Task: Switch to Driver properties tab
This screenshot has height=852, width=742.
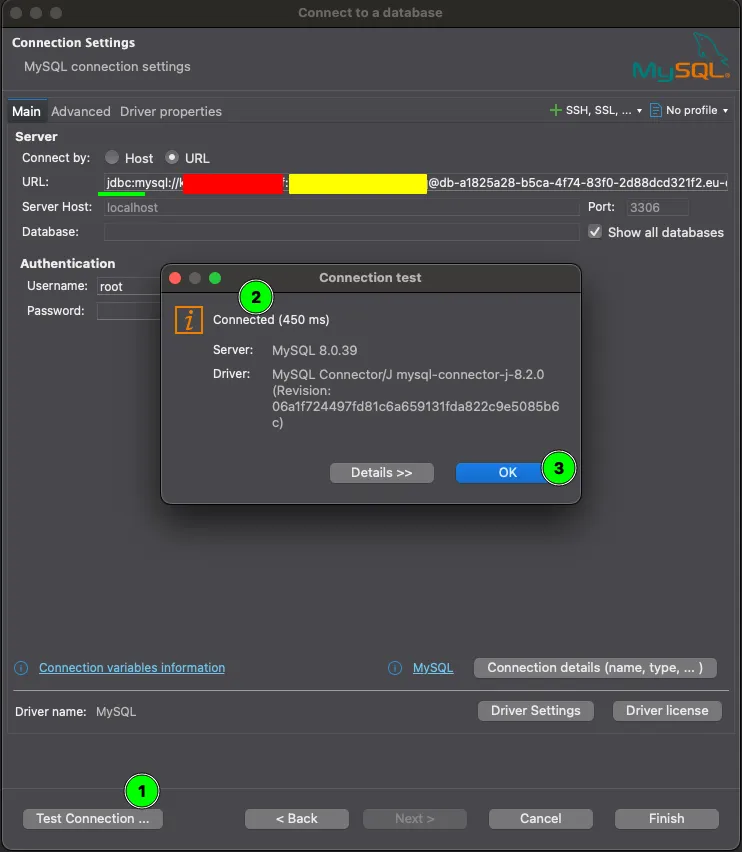Action: click(171, 111)
